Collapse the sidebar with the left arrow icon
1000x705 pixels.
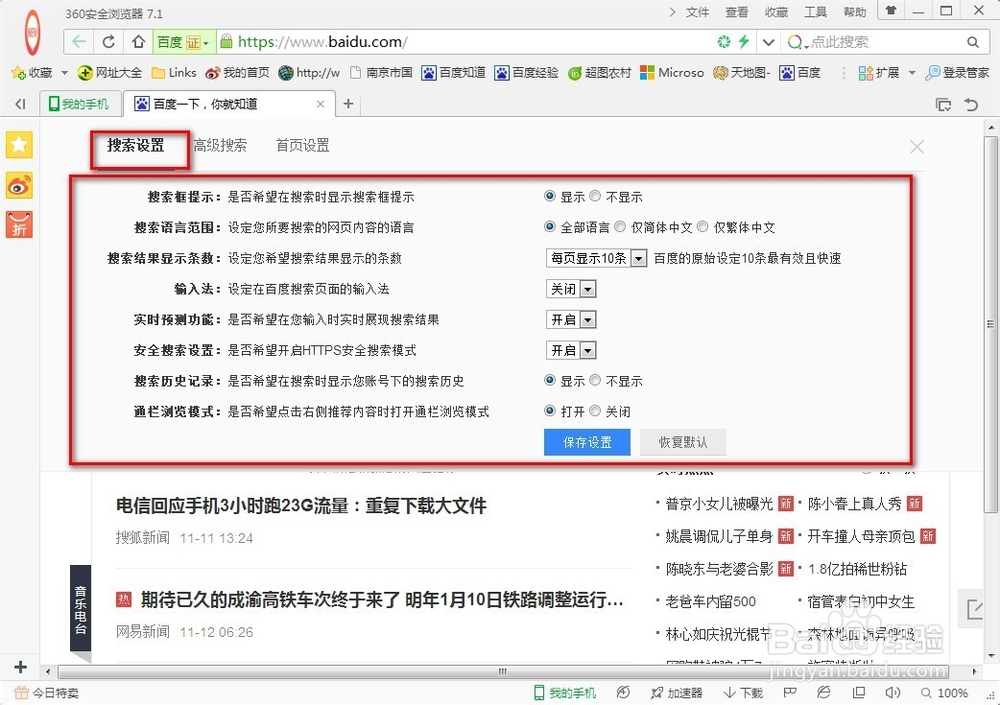coord(20,104)
